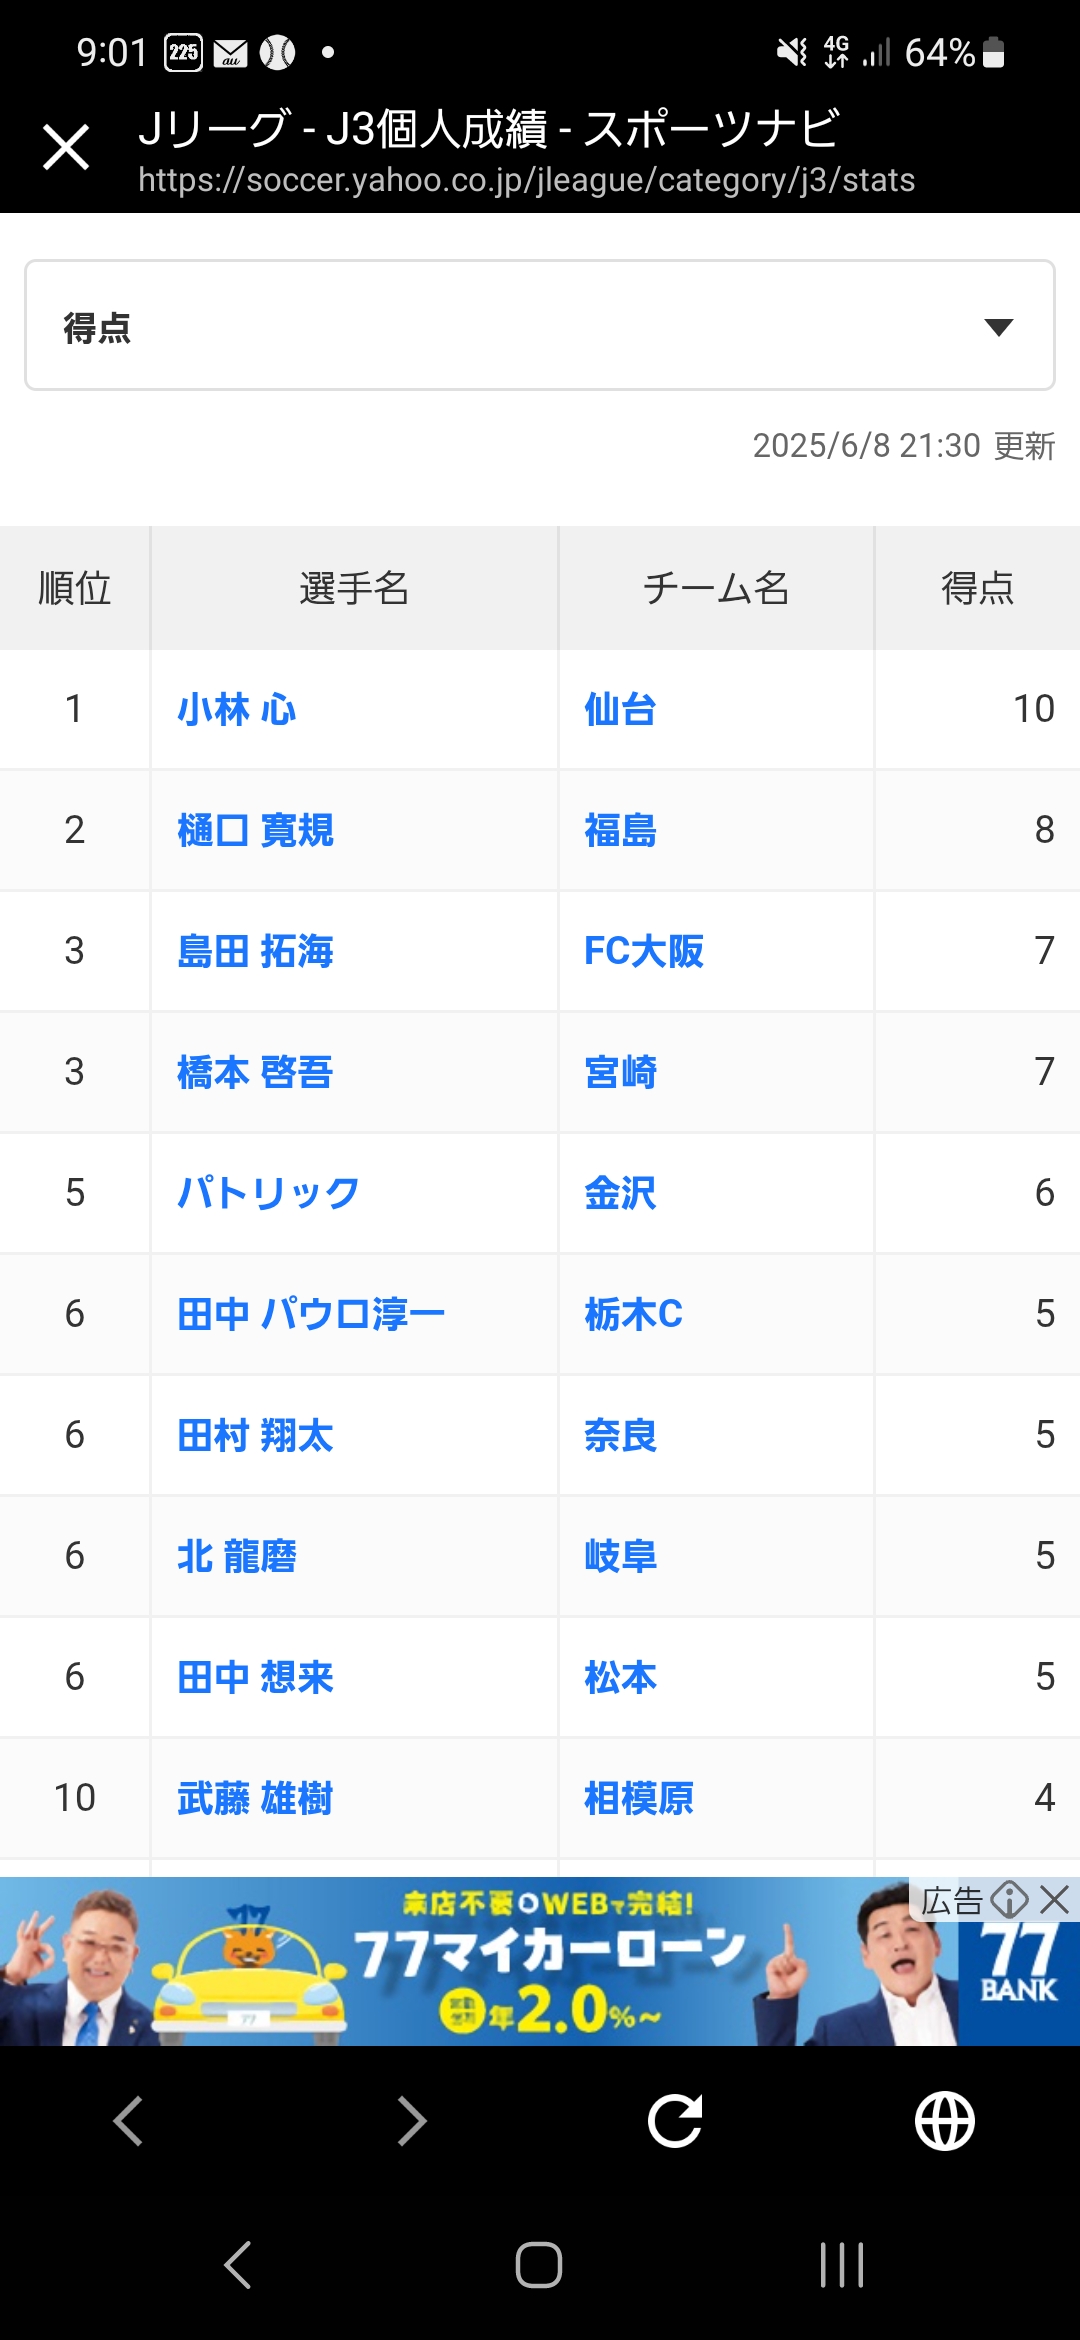
Task: Tap the browser back arrow icon
Action: 129,2120
